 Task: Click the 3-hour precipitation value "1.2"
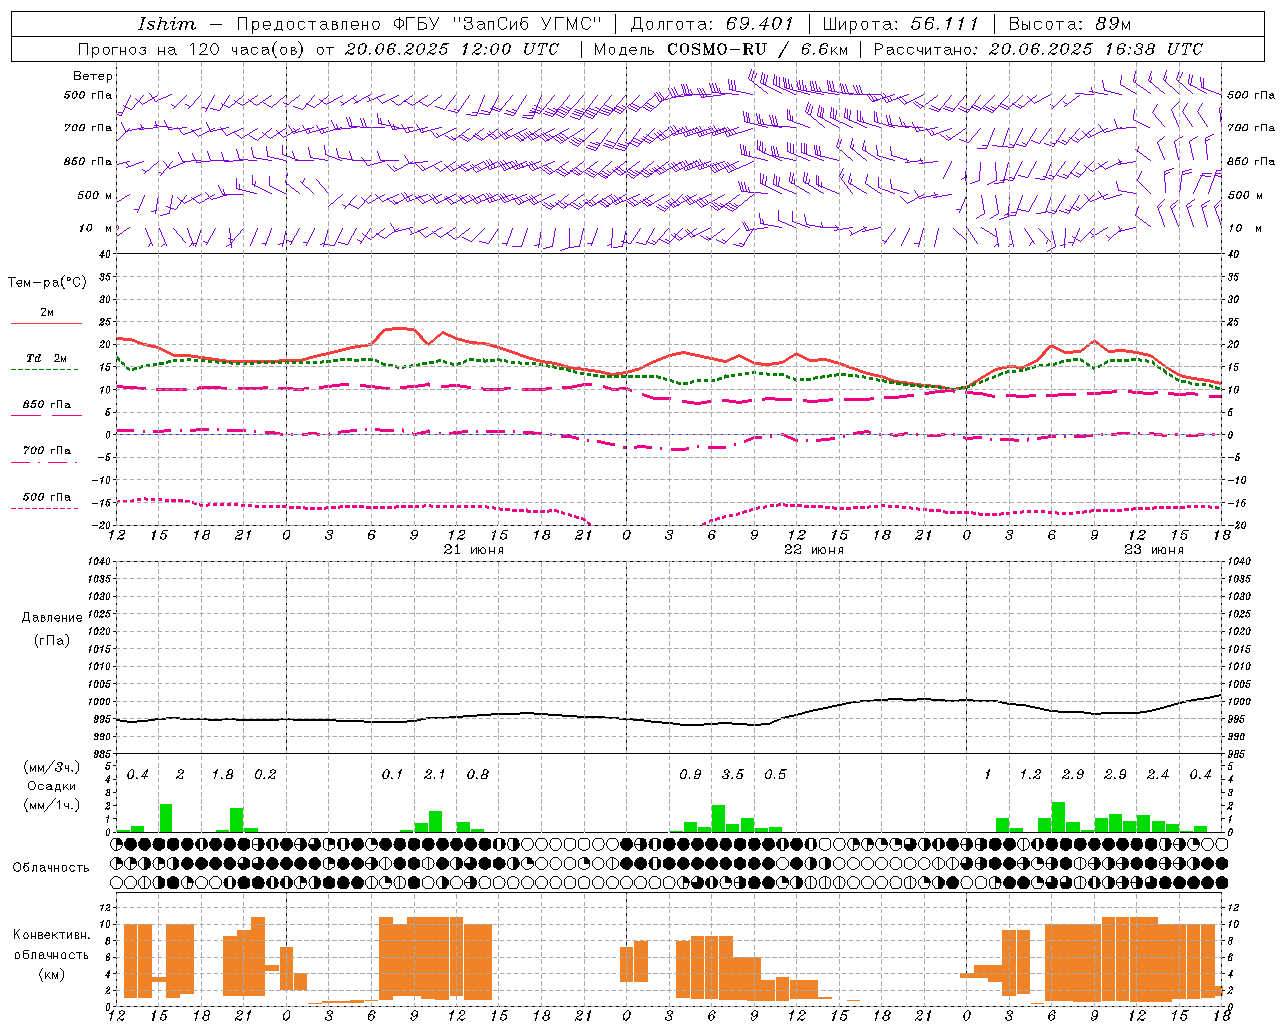pos(1030,775)
